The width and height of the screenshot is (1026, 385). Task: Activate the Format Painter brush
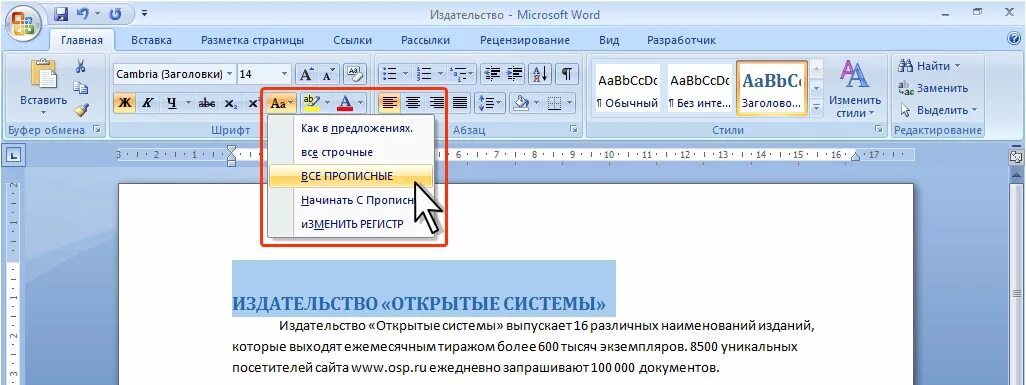pos(80,109)
